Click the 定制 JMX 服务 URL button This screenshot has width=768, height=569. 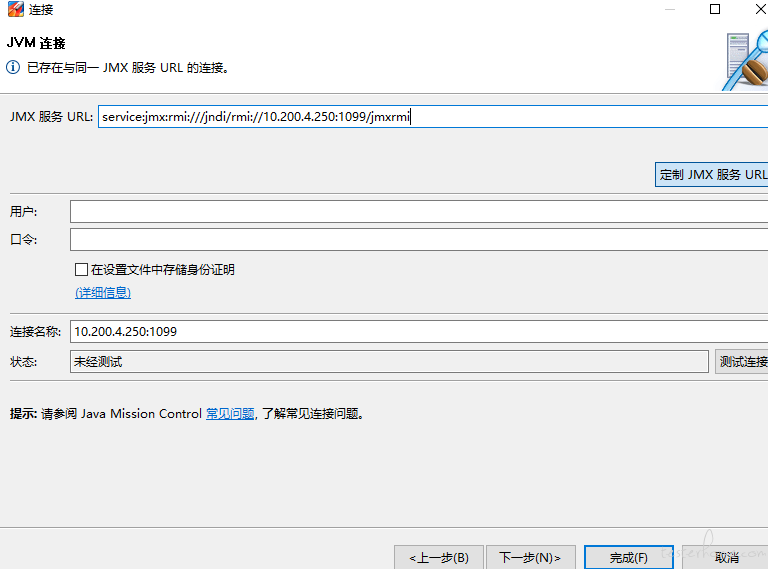click(x=711, y=175)
